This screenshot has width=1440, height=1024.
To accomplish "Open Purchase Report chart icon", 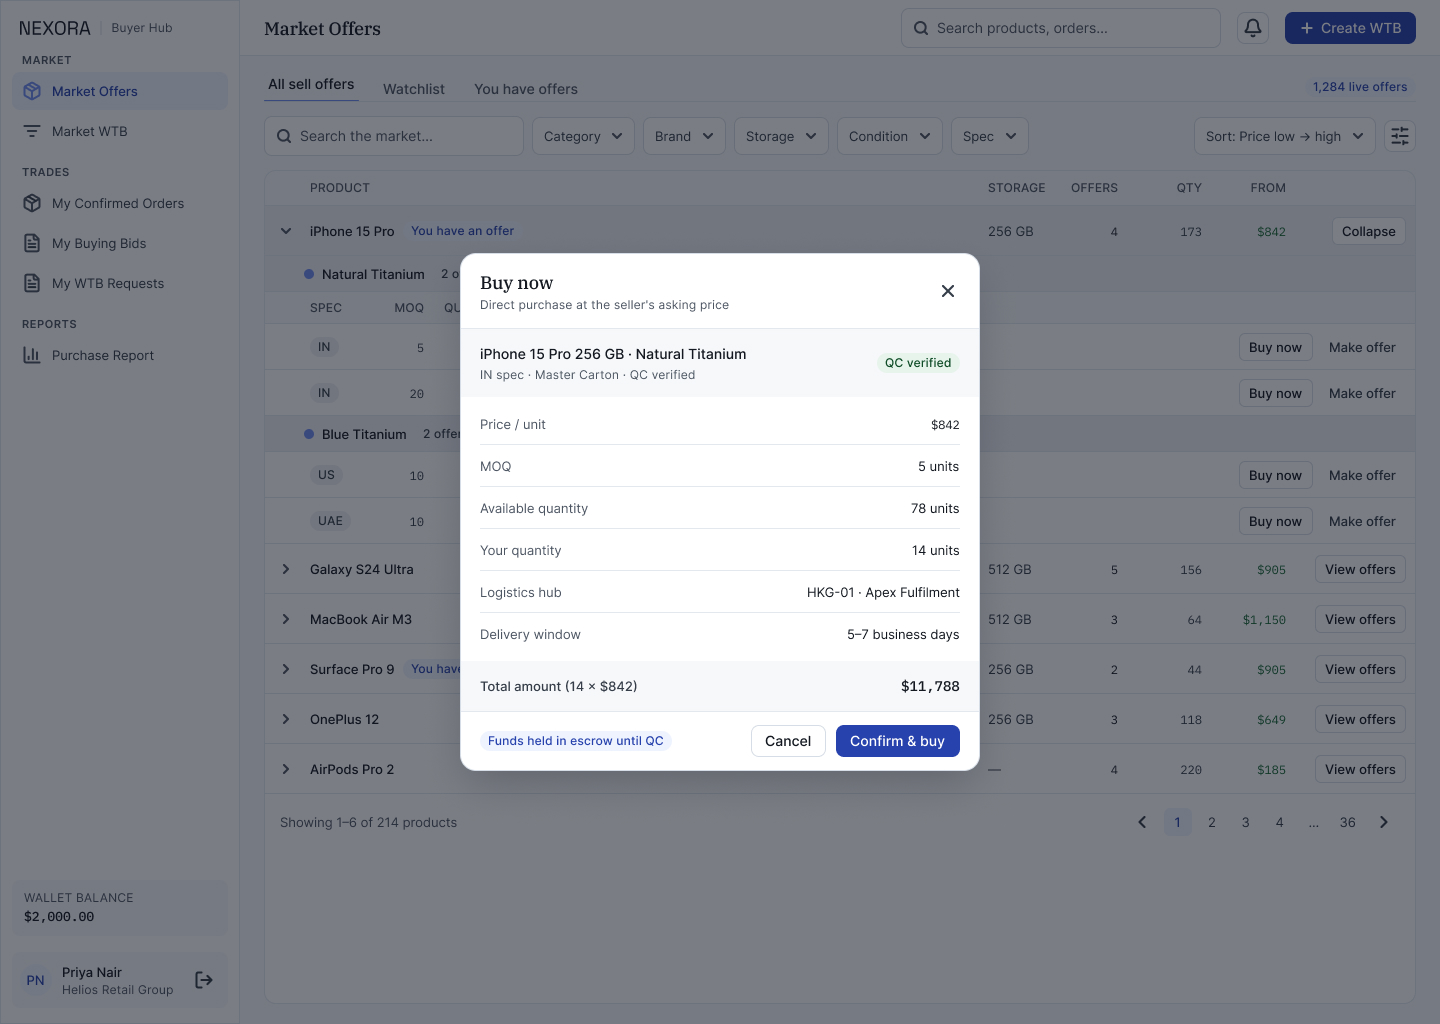I will point(32,355).
